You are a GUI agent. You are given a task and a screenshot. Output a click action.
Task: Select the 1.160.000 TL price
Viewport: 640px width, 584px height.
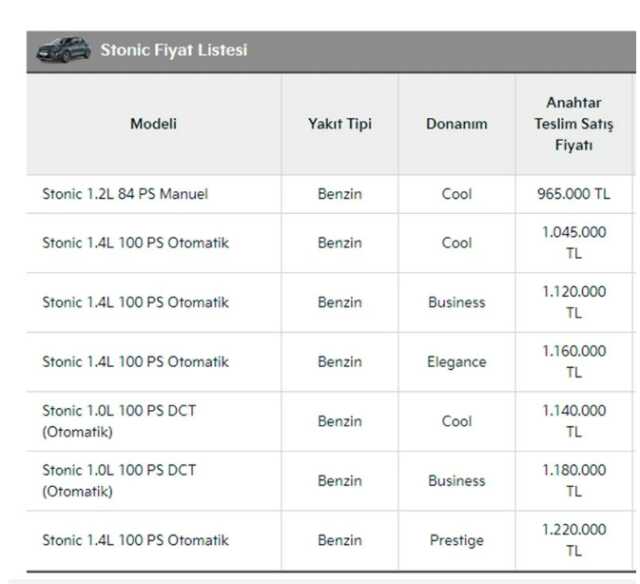click(x=574, y=361)
